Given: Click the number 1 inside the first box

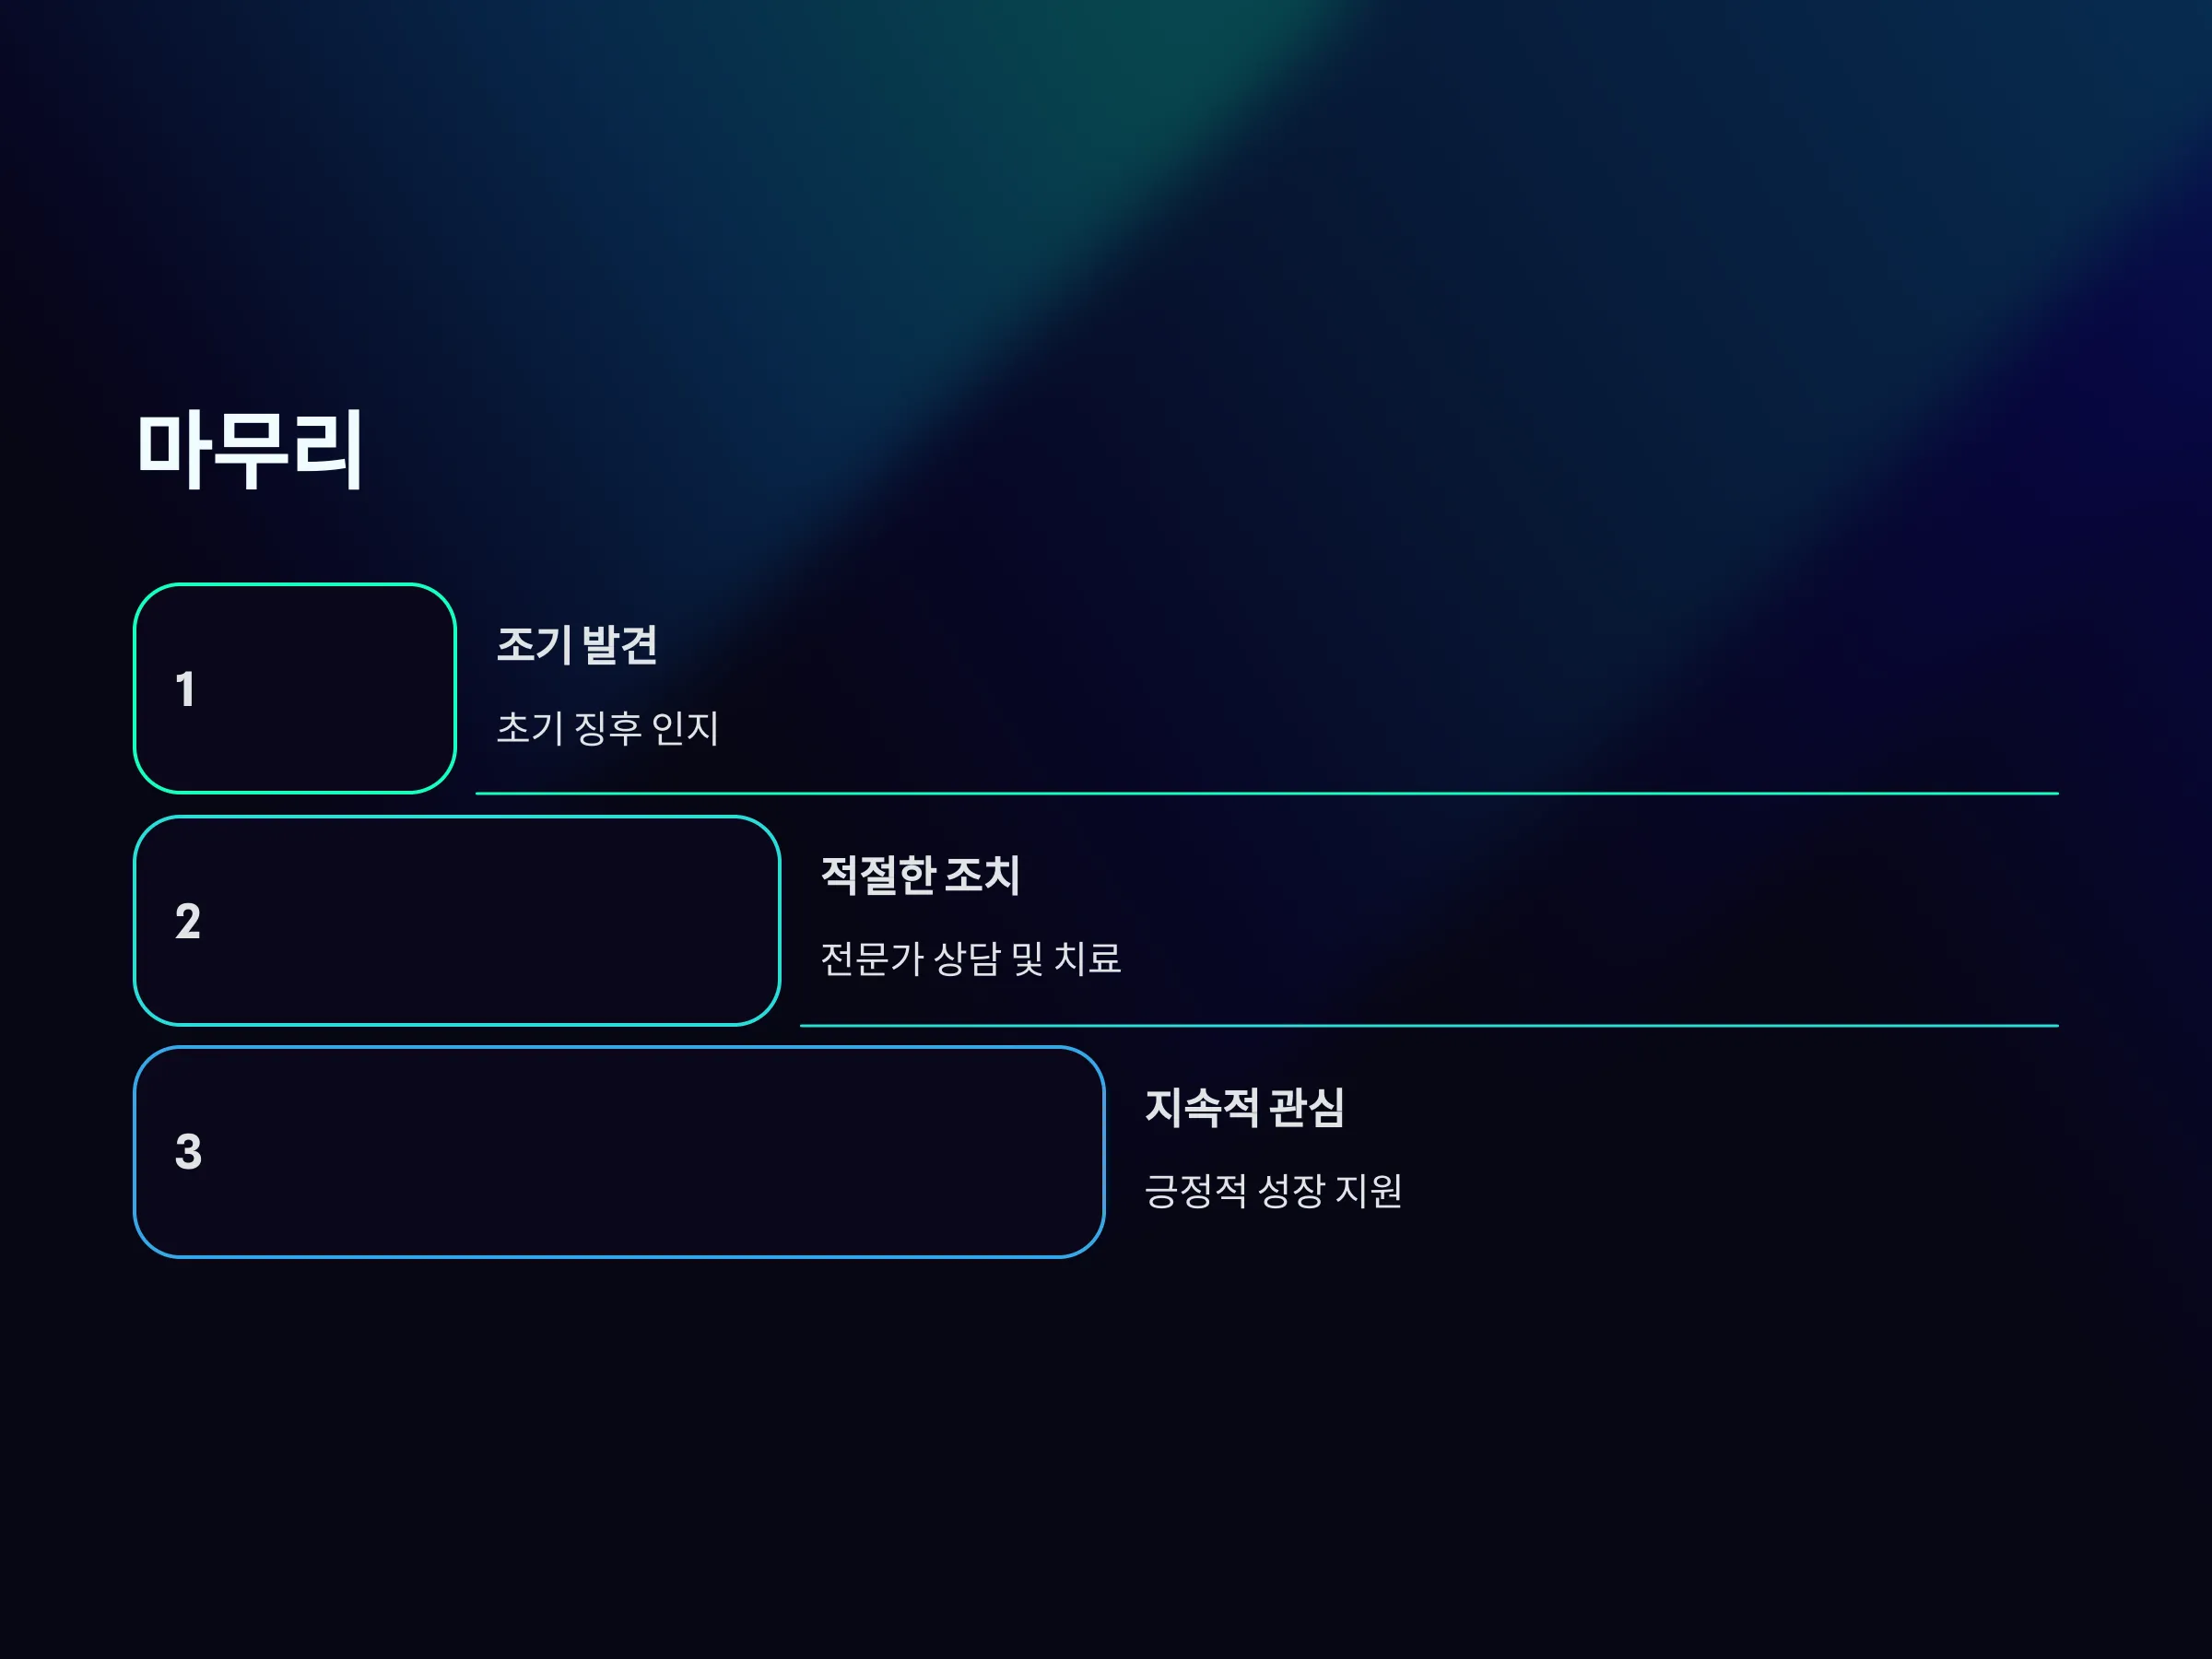Looking at the screenshot, I should point(185,689).
